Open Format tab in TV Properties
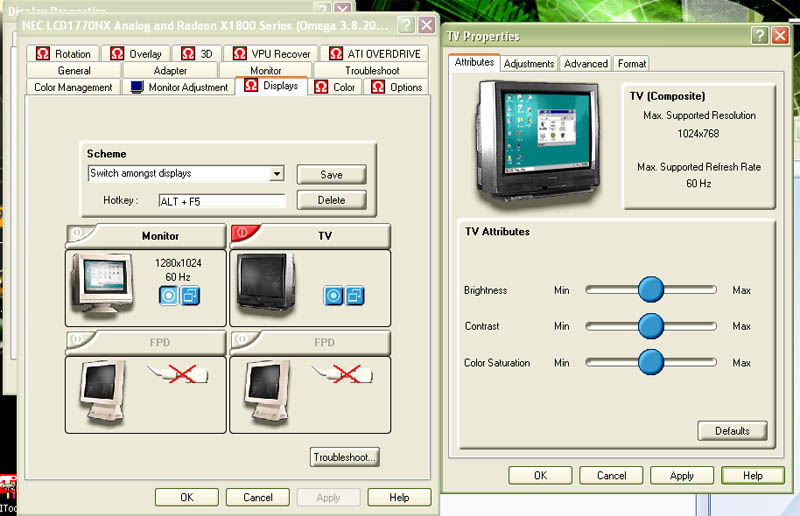The width and height of the screenshot is (800, 516). 632,64
